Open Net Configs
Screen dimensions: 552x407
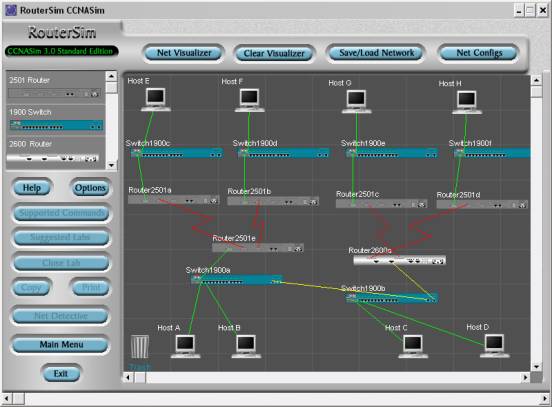(479, 53)
